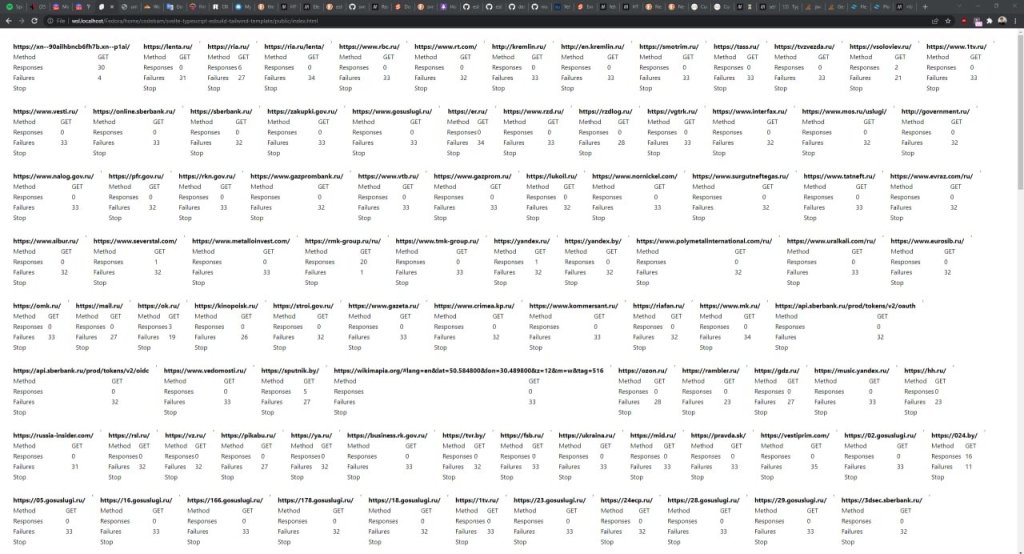Open the share page icon in address bar
1024x554 pixels.
click(x=933, y=20)
